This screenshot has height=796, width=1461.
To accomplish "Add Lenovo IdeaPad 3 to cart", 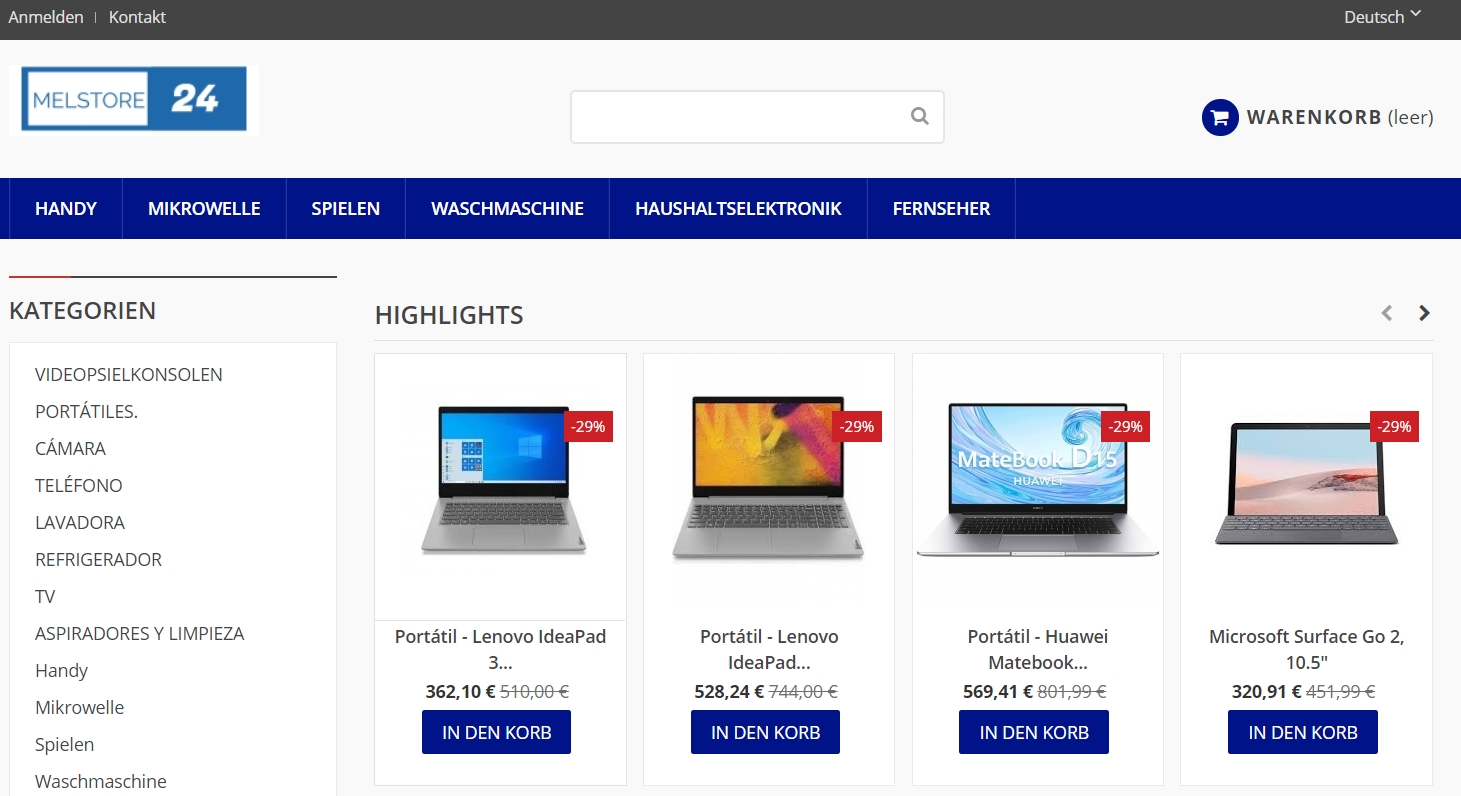I will click(x=496, y=732).
